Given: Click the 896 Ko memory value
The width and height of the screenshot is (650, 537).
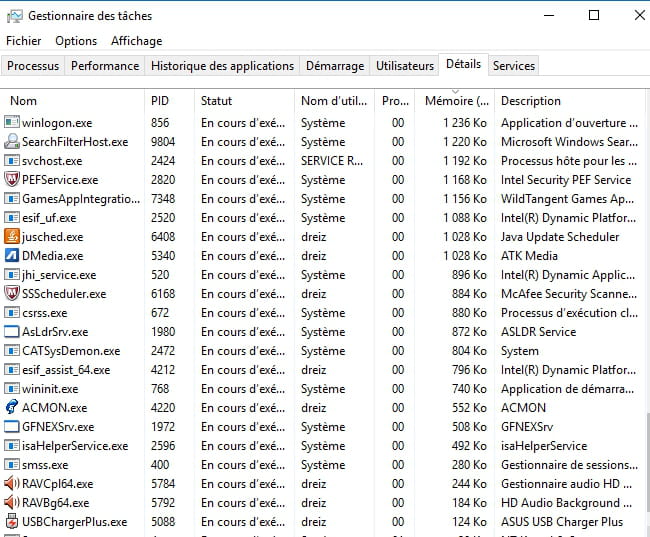Looking at the screenshot, I should click(469, 275).
